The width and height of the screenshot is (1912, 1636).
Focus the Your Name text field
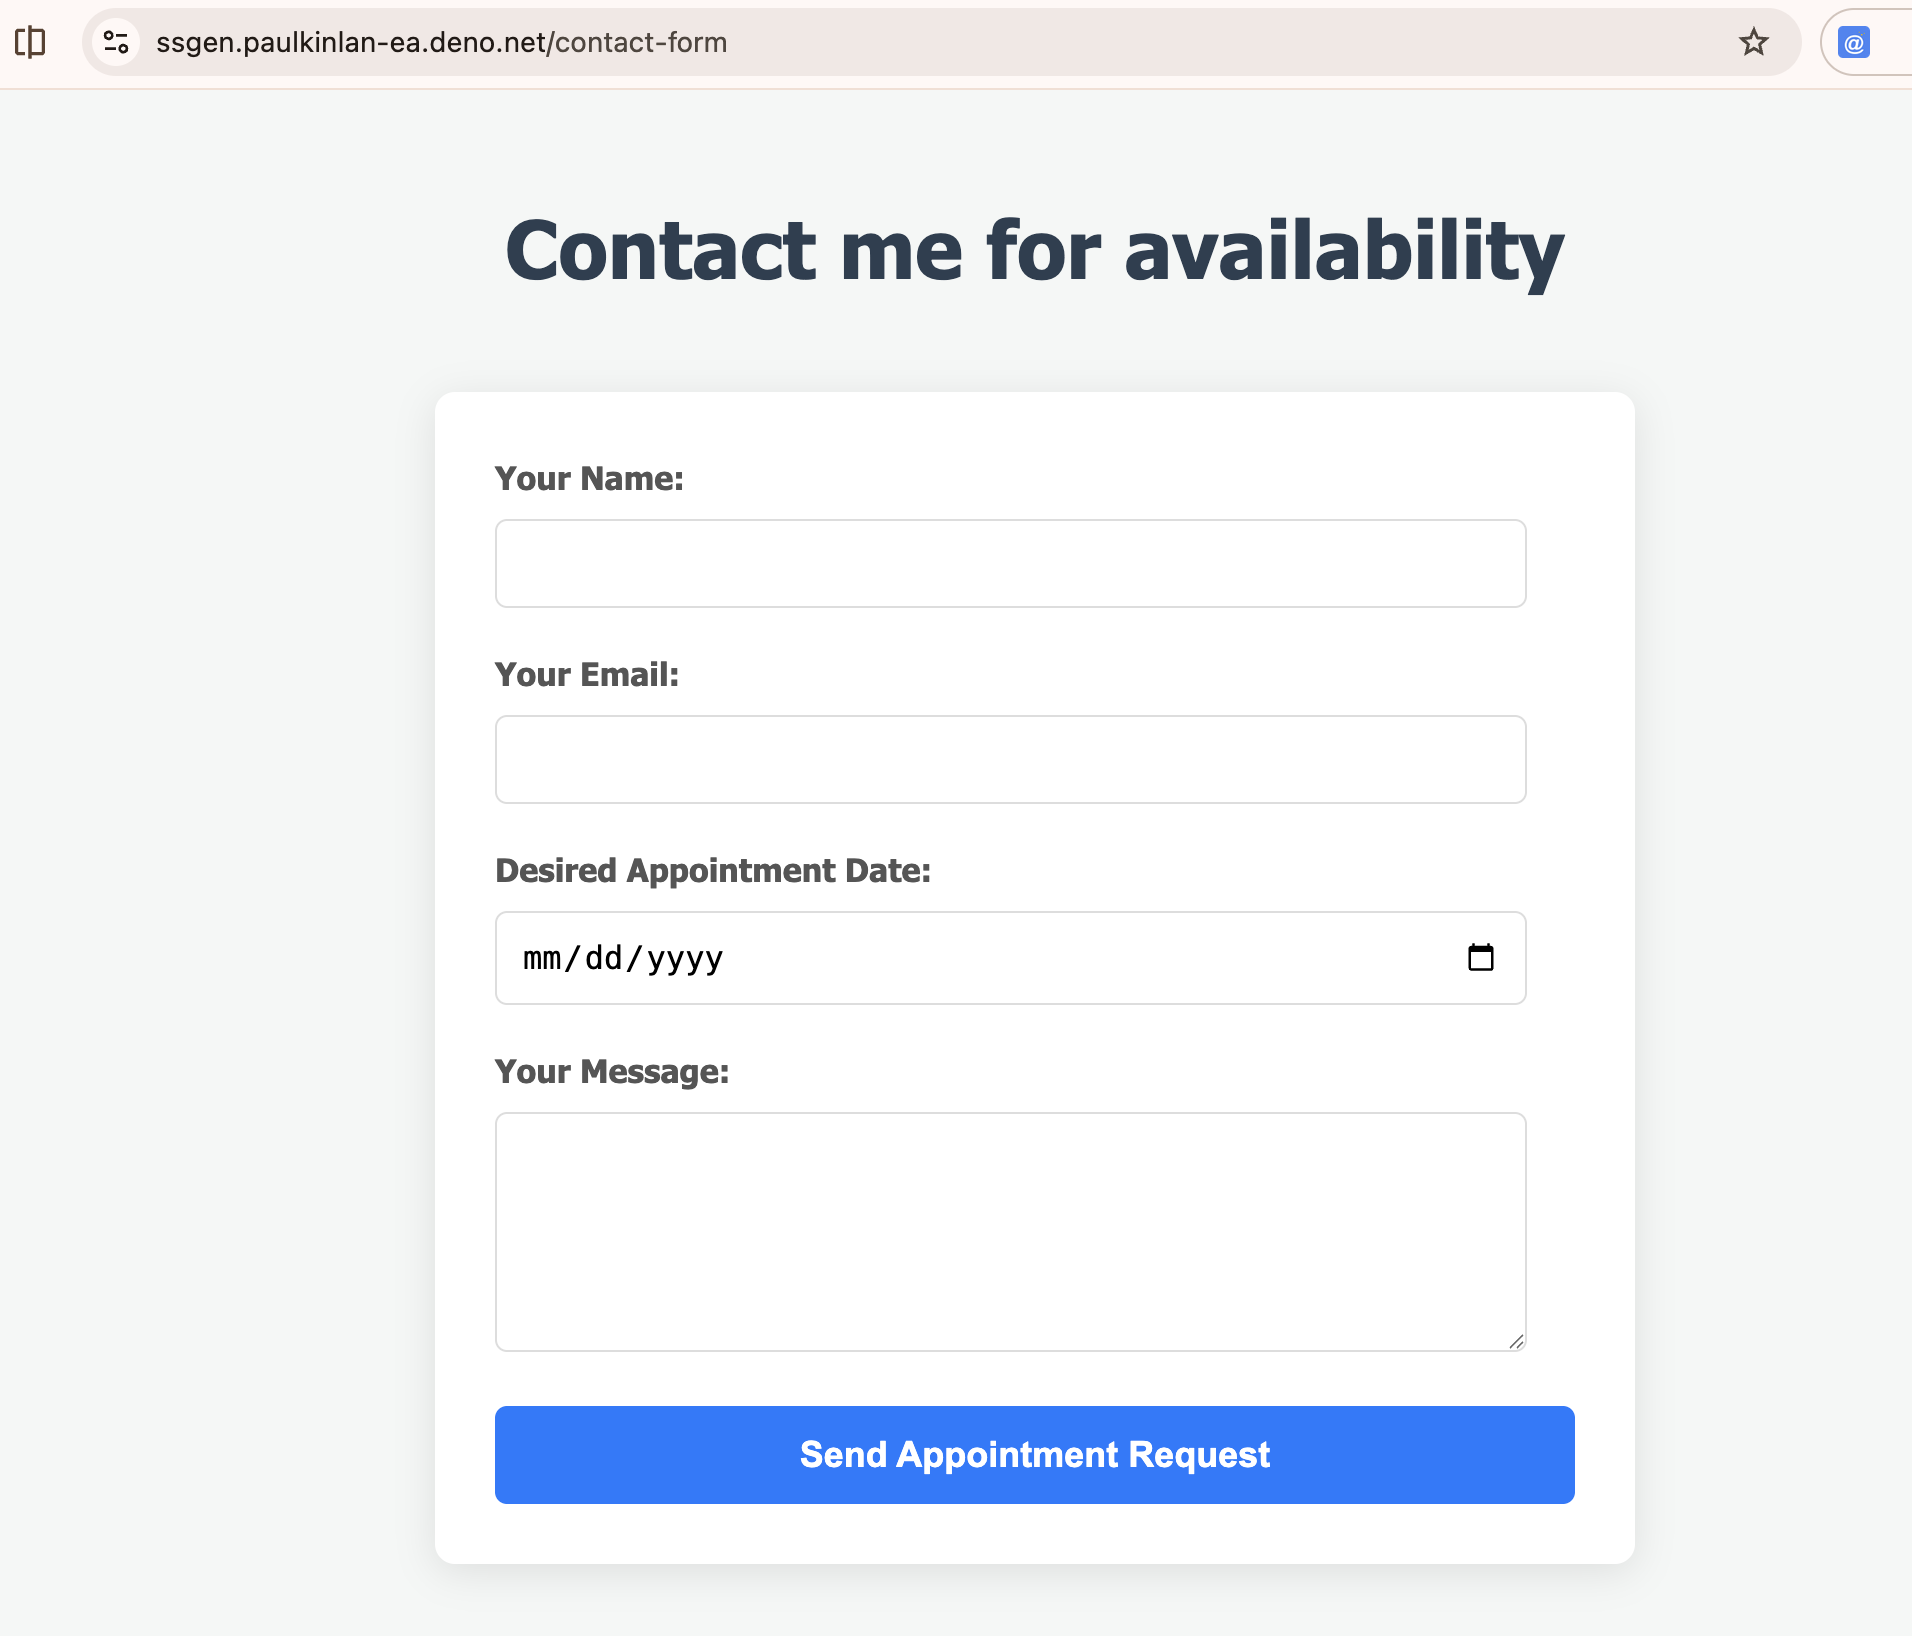pos(1010,563)
